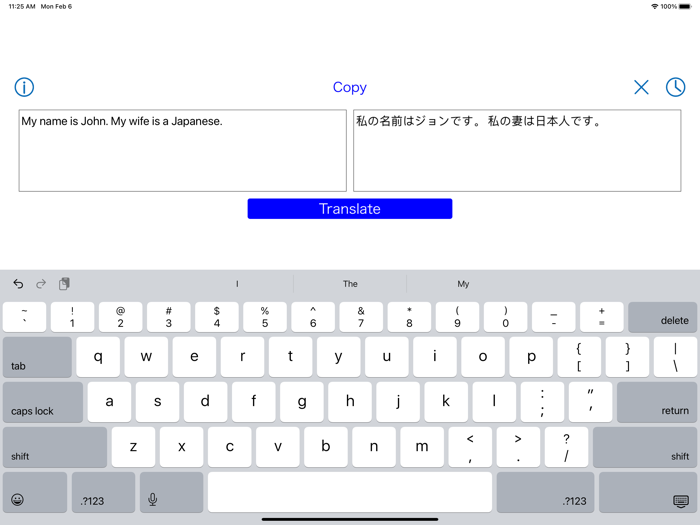The width and height of the screenshot is (700, 525).
Task: Tap the plus equals key
Action: 602,317
